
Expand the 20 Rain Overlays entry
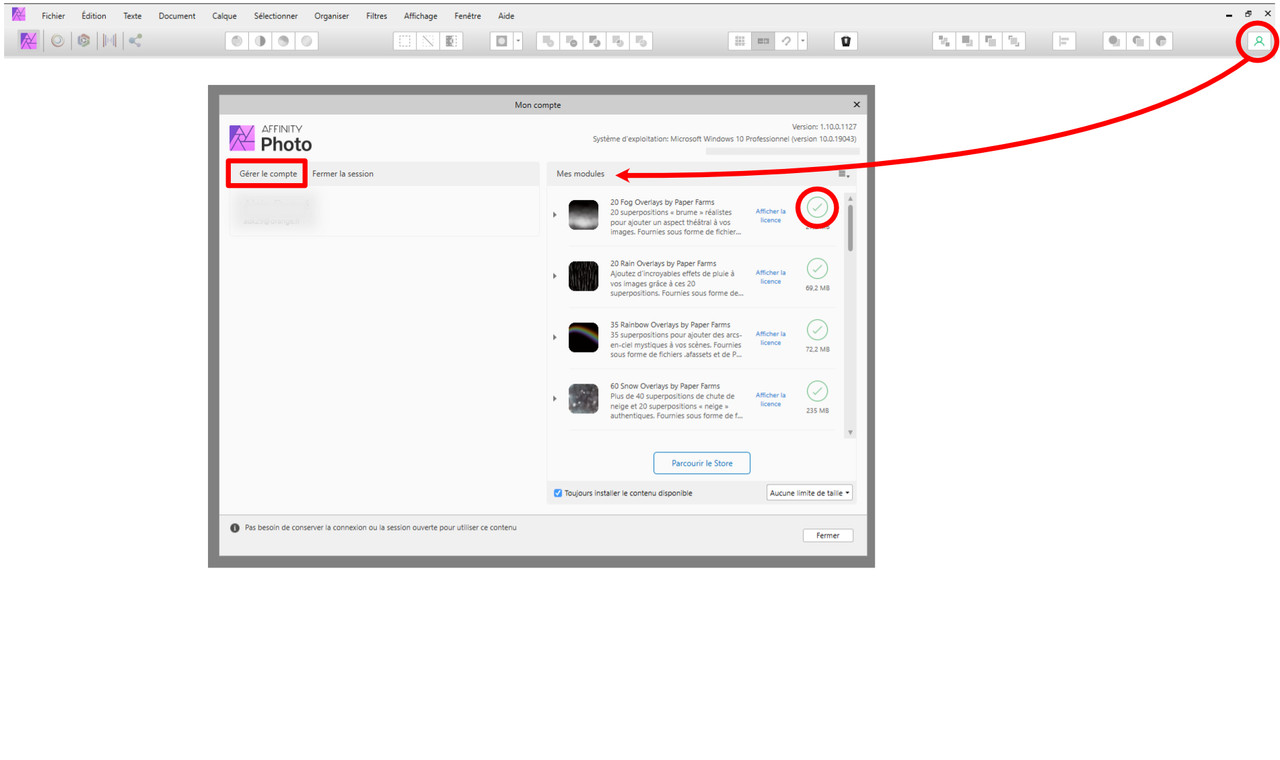(x=555, y=276)
